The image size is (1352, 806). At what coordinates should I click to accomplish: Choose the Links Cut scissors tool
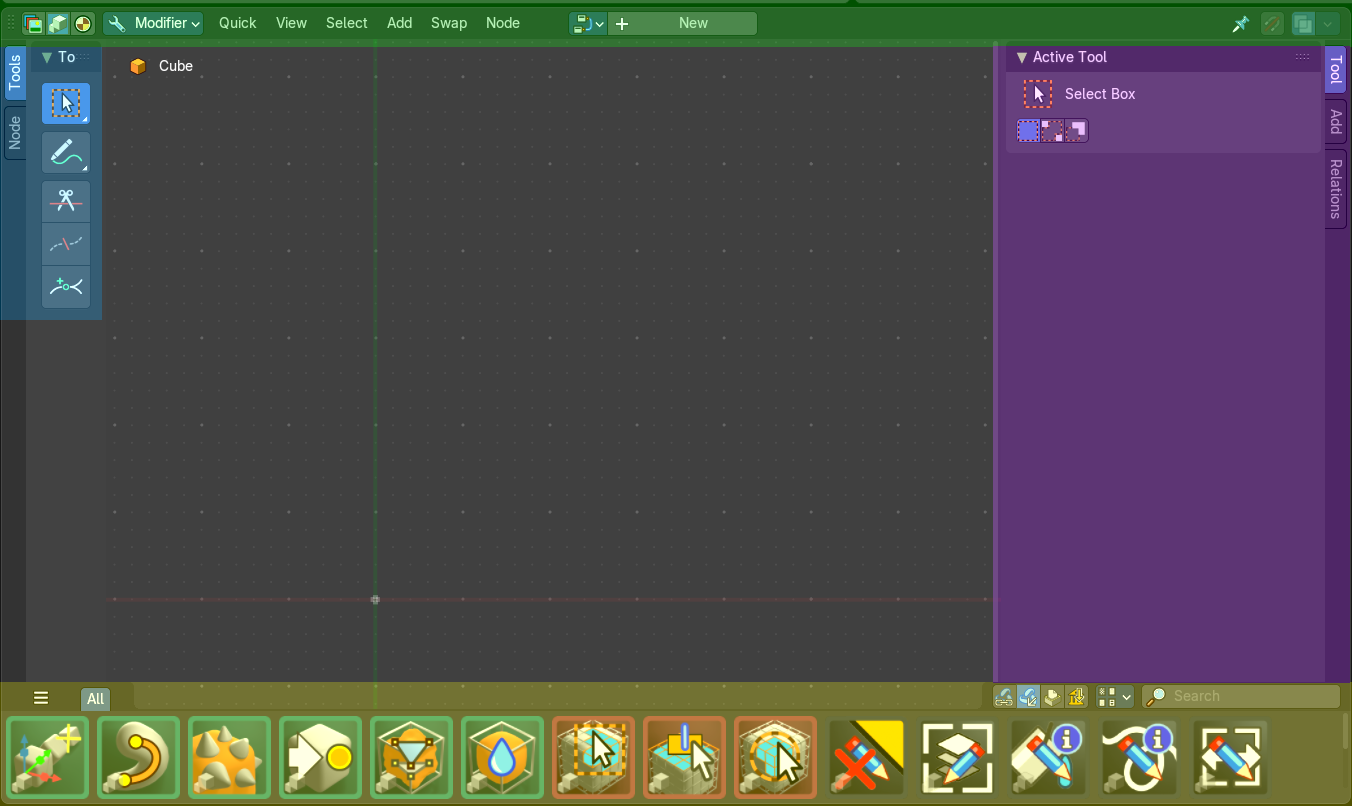coord(66,201)
